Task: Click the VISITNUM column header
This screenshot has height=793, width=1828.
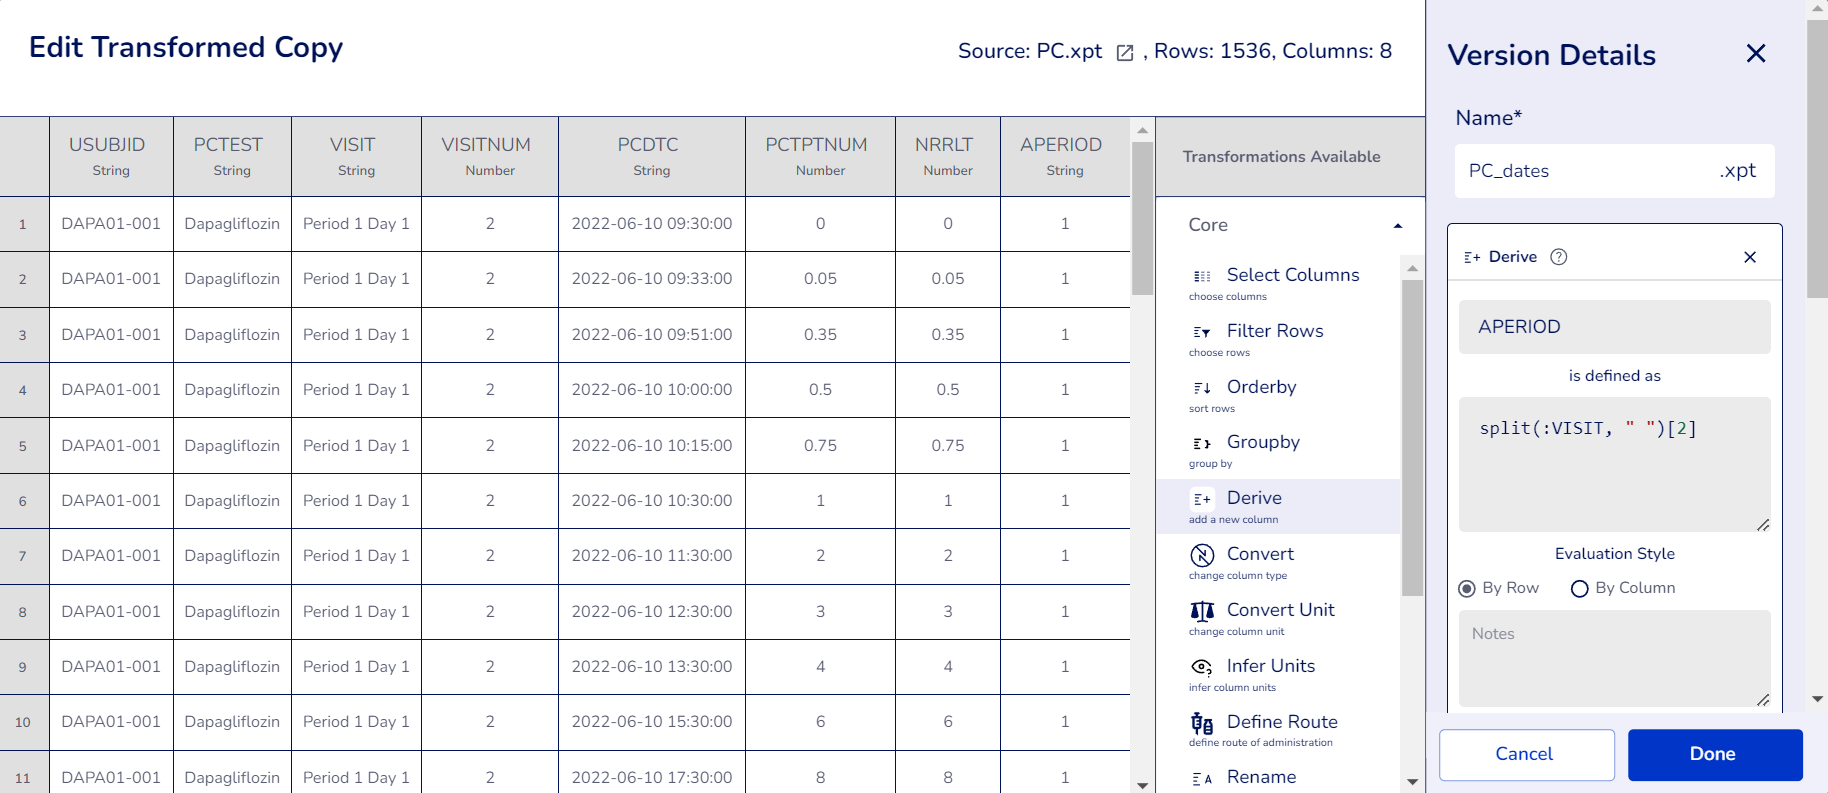Action: (x=490, y=156)
